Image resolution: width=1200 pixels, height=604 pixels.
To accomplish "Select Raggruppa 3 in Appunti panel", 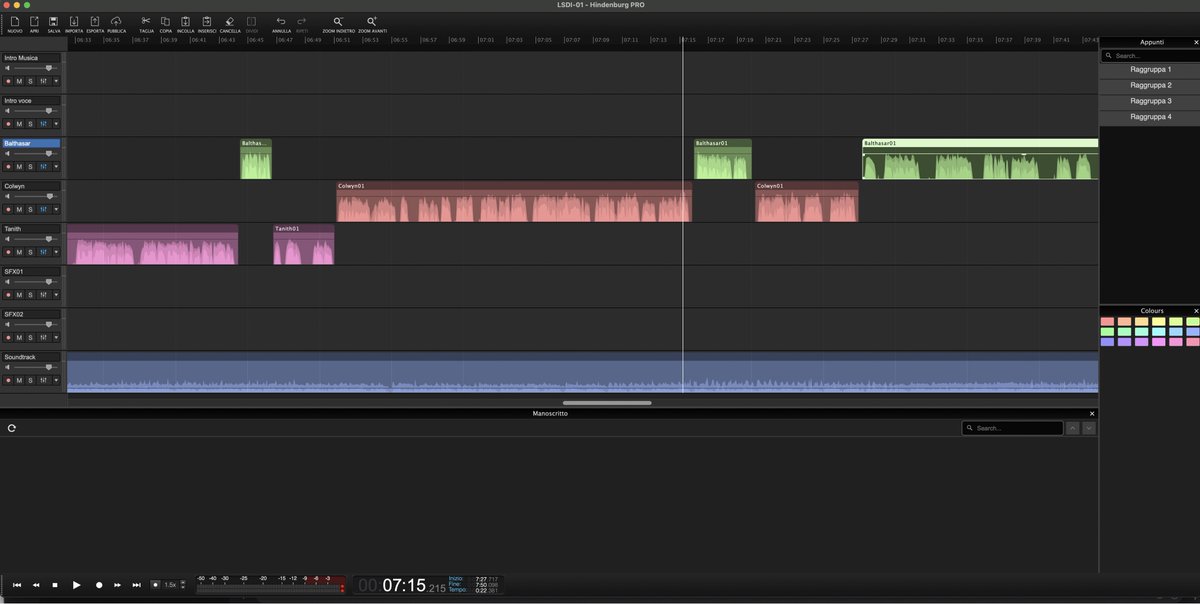I will 1150,102.
